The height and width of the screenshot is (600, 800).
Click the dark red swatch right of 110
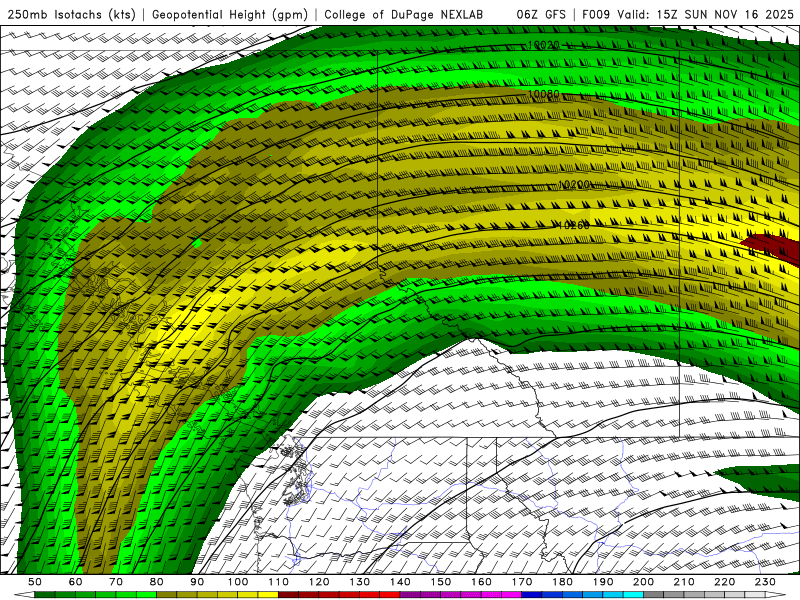pos(288,595)
